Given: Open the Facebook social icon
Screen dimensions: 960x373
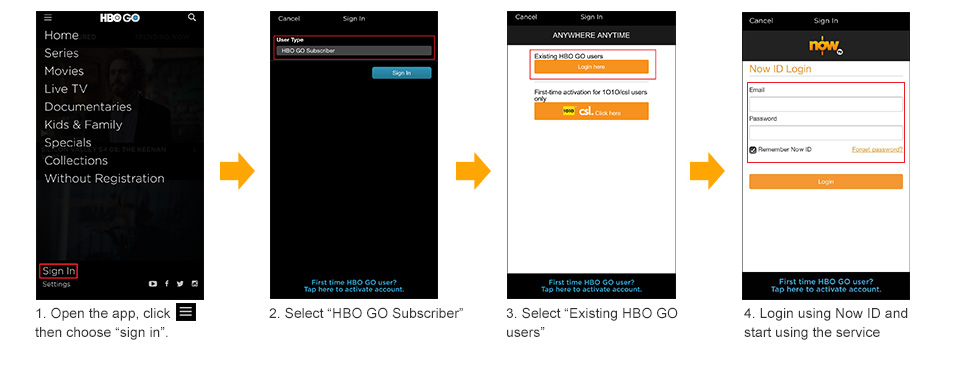Looking at the screenshot, I should pyautogui.click(x=167, y=284).
